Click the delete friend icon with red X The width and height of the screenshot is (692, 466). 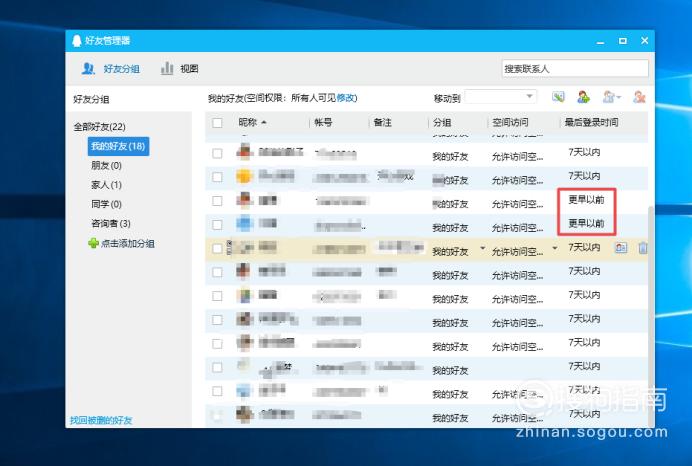[x=639, y=97]
